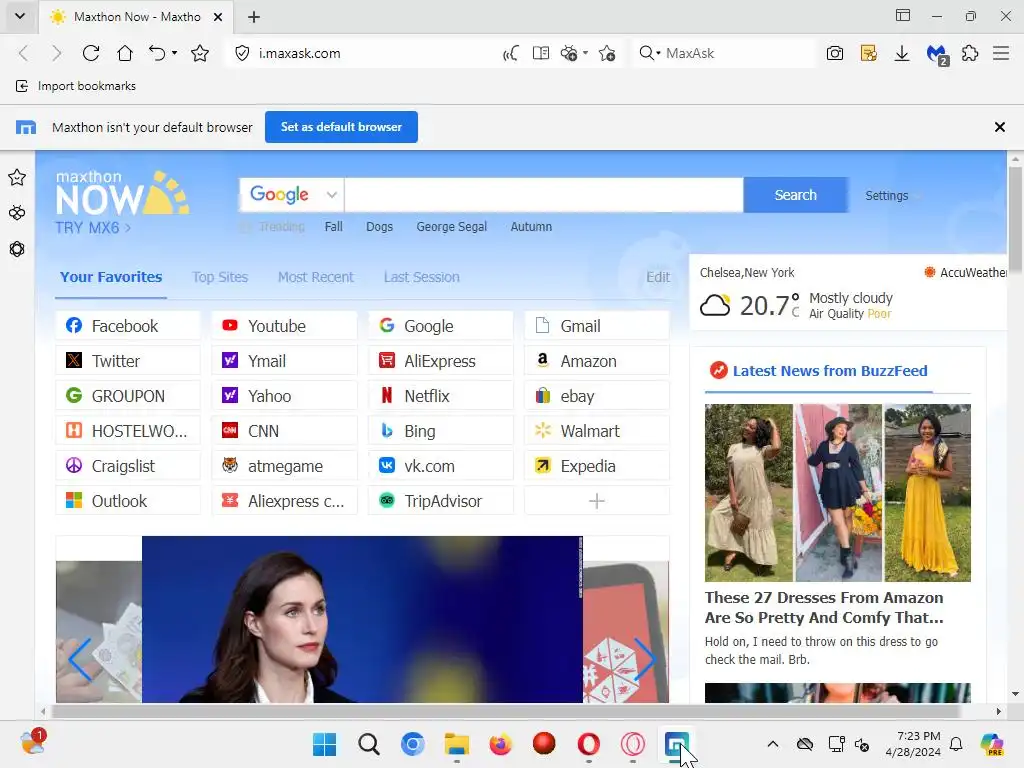Click the shield site security icon
Viewport: 1024px width, 768px height.
click(x=242, y=53)
